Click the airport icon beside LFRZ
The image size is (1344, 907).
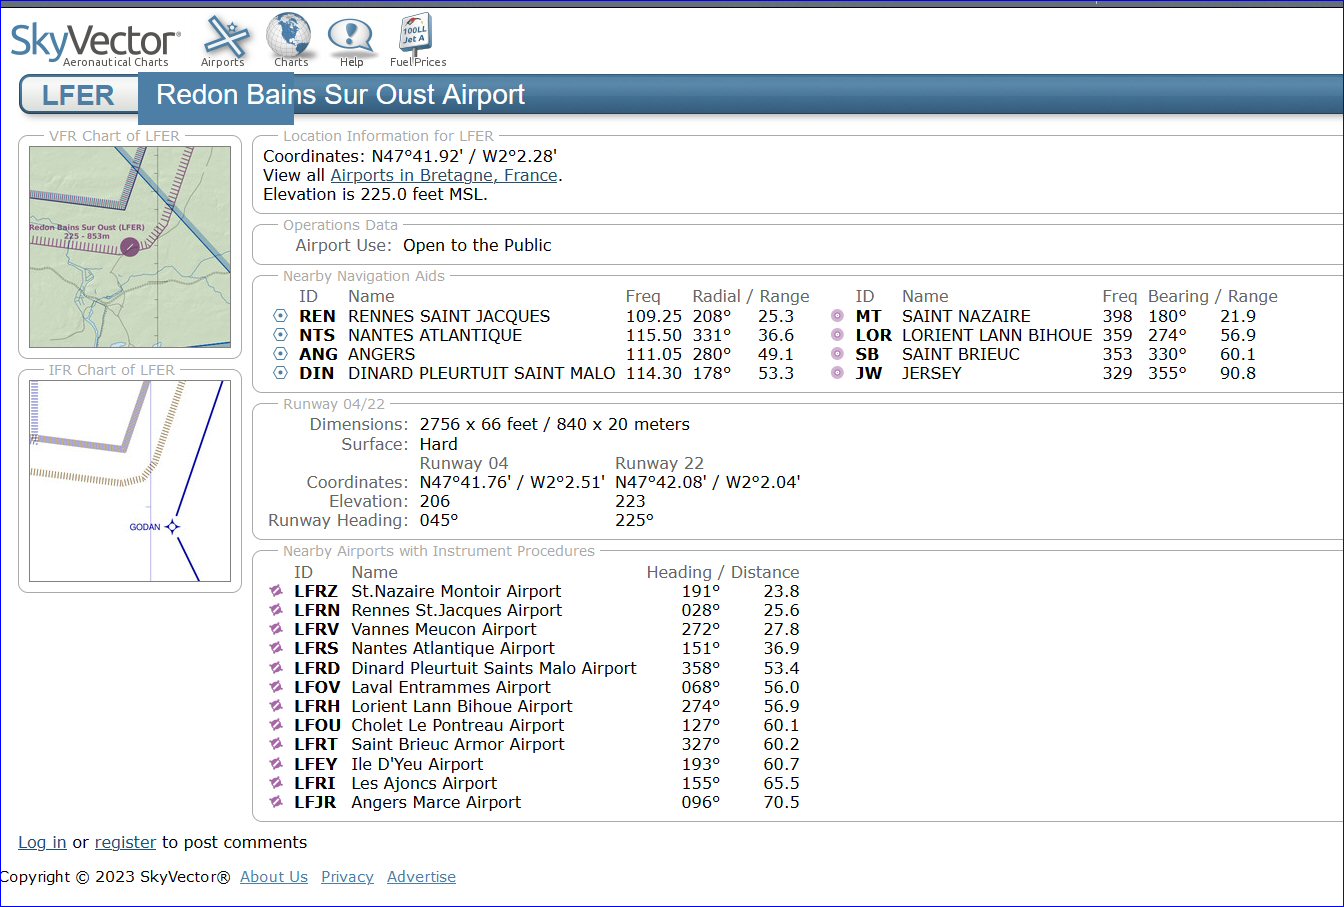tap(277, 592)
